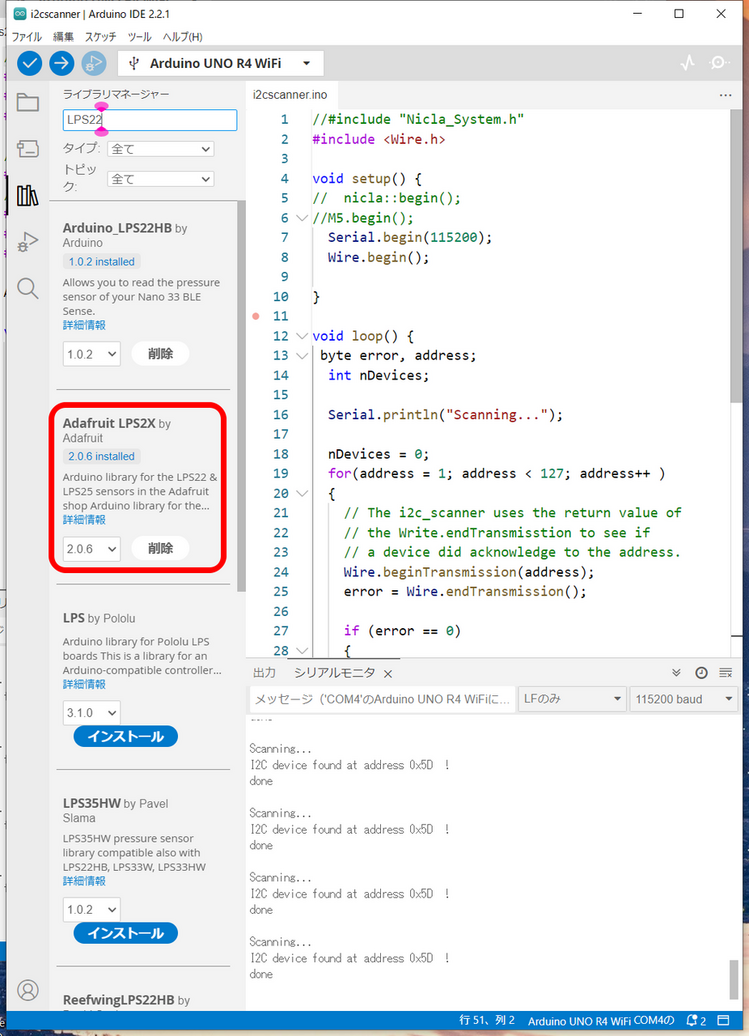The width and height of the screenshot is (749, 1036).
Task: Toggle the Library Manager books icon
Action: pos(28,196)
